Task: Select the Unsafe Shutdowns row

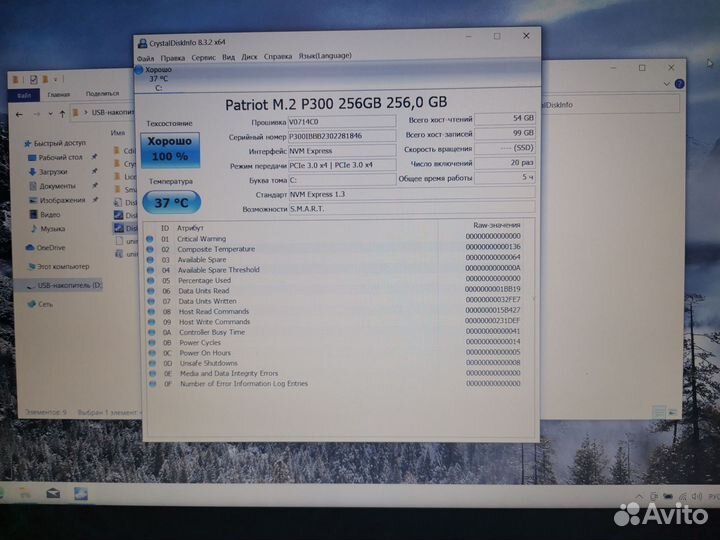Action: (334, 363)
